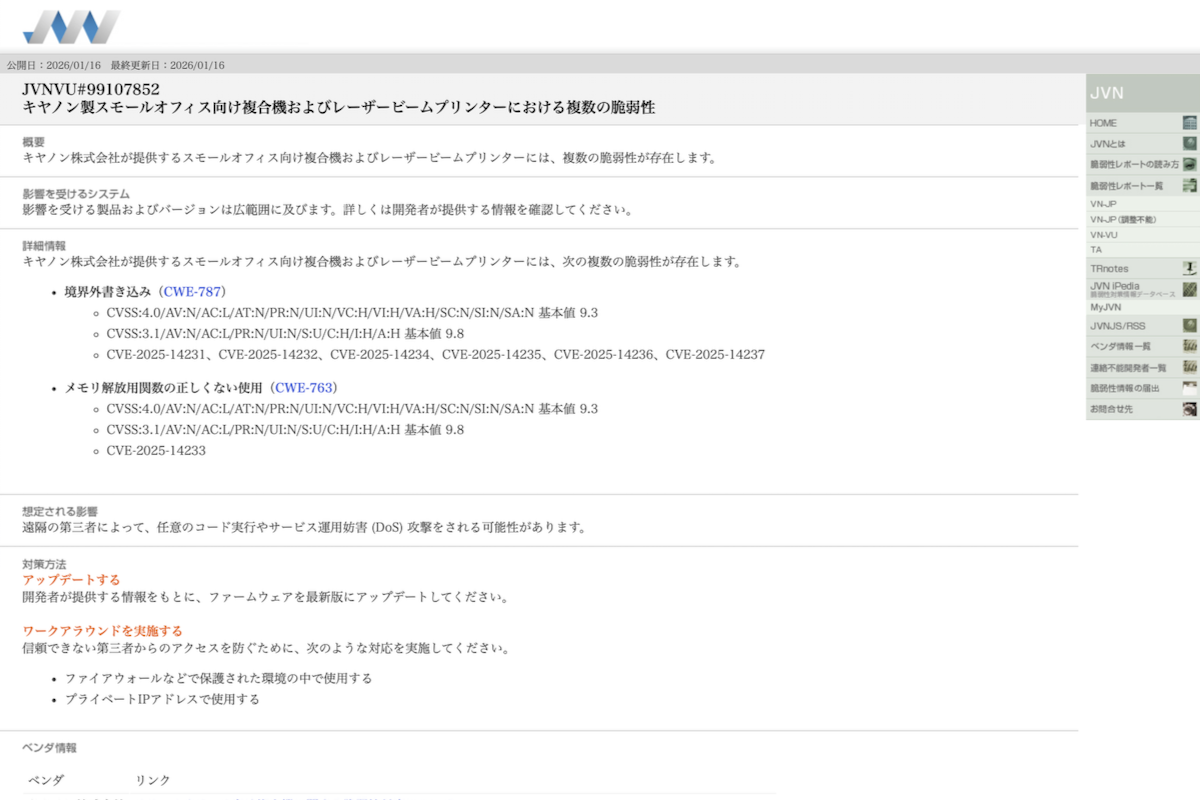Select the VN-JP sidebar entry
Viewport: 1200px width, 800px height.
[1143, 204]
